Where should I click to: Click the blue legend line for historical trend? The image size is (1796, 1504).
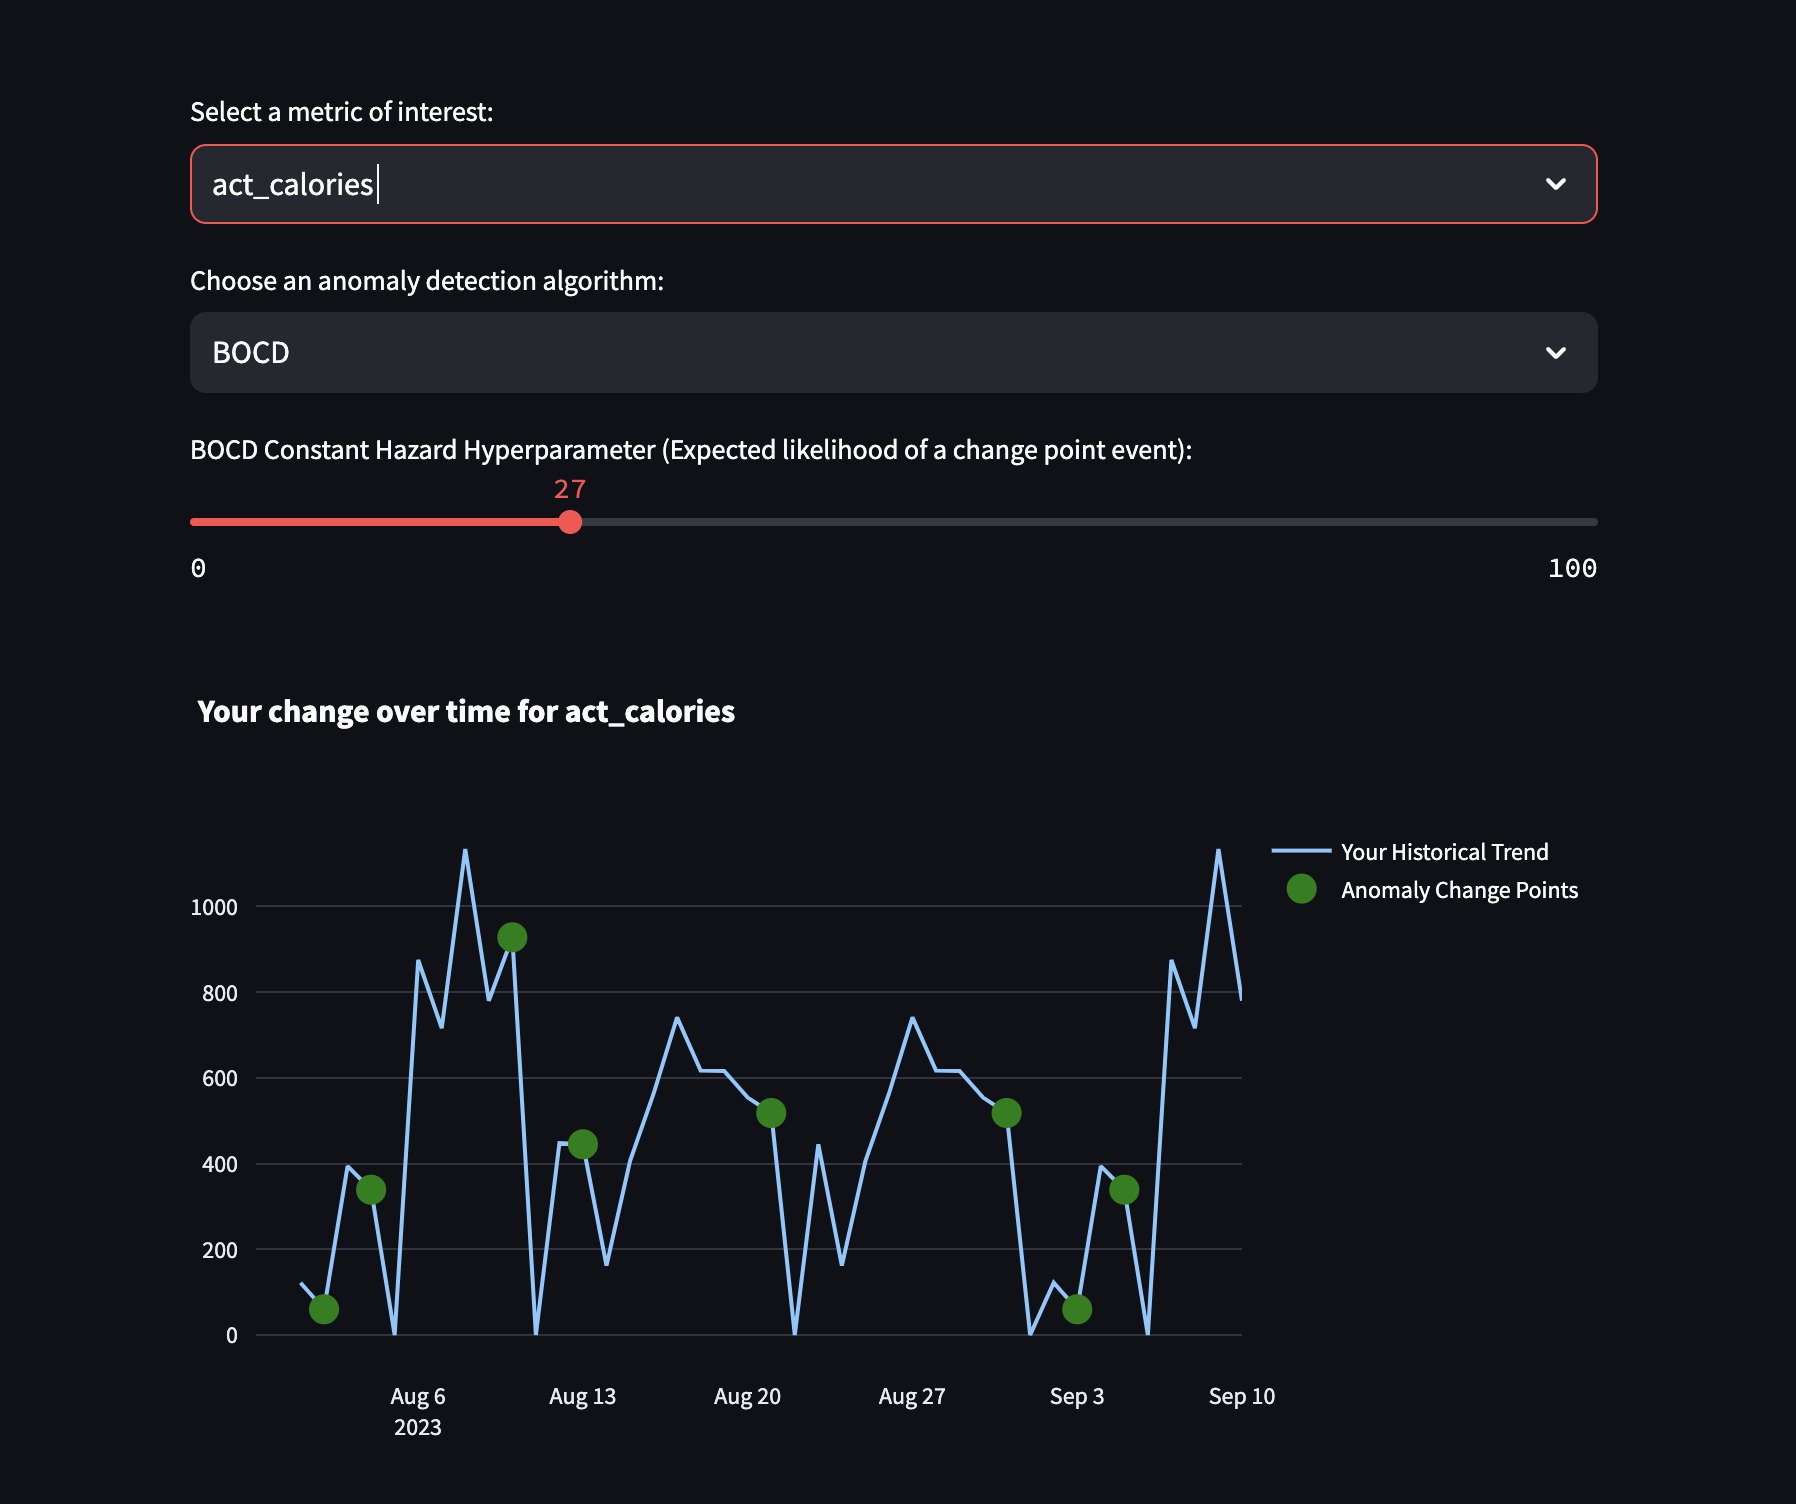click(1301, 851)
